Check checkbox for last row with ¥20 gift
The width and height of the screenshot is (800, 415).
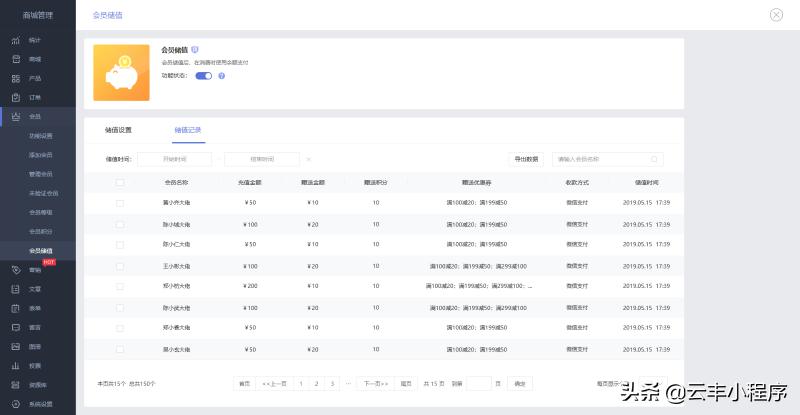click(120, 349)
